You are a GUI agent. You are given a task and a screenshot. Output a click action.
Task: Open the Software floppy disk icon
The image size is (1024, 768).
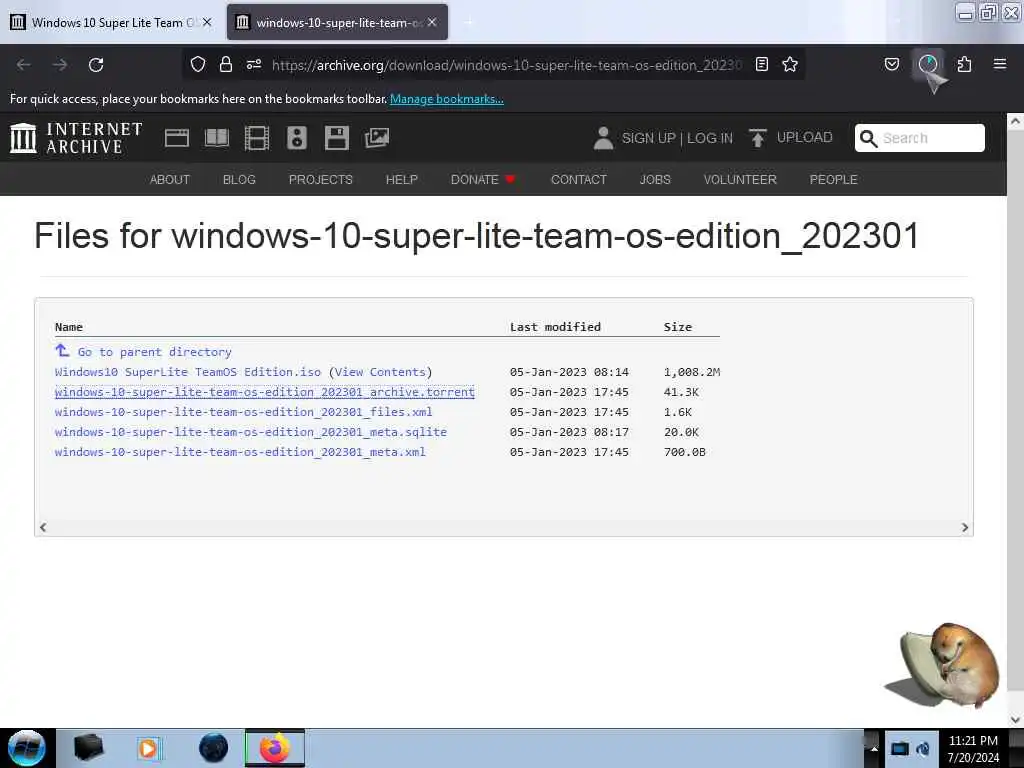(337, 138)
